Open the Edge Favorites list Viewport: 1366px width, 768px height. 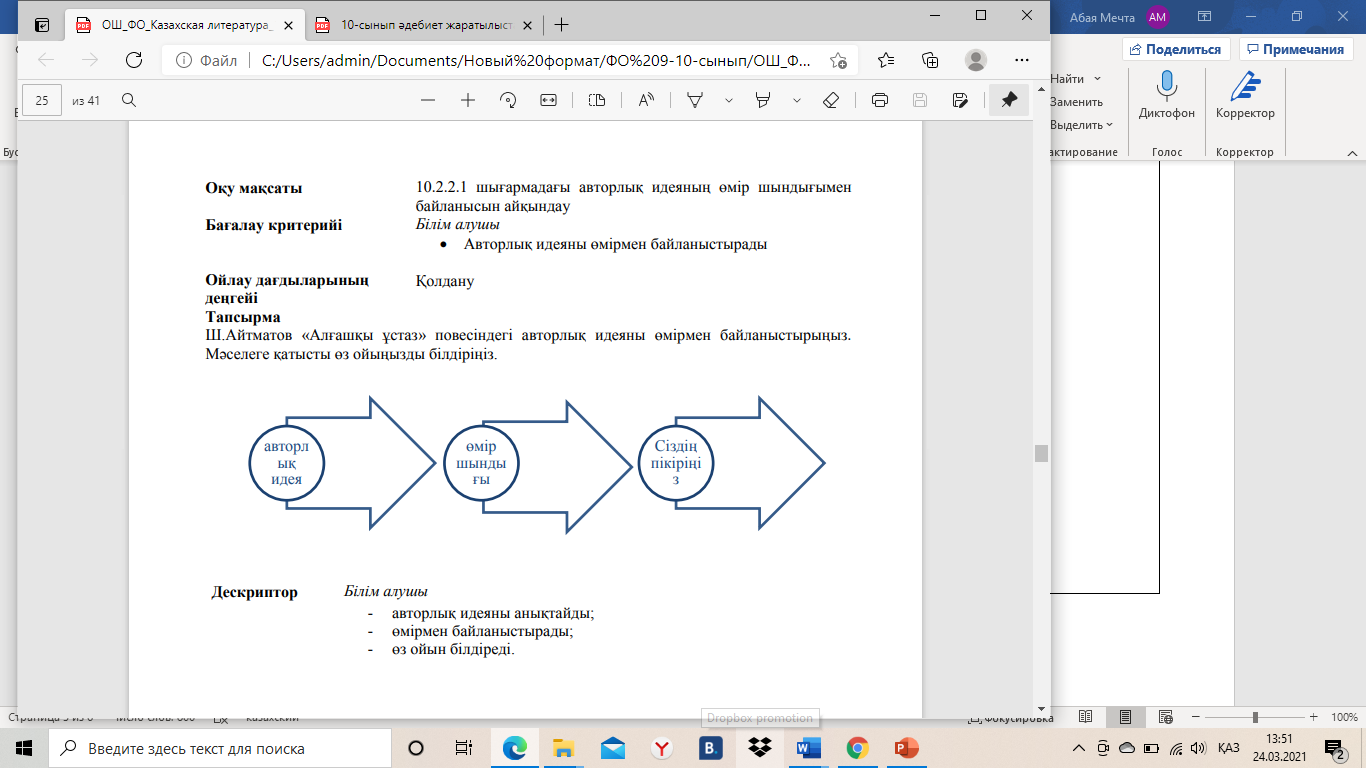pos(886,60)
